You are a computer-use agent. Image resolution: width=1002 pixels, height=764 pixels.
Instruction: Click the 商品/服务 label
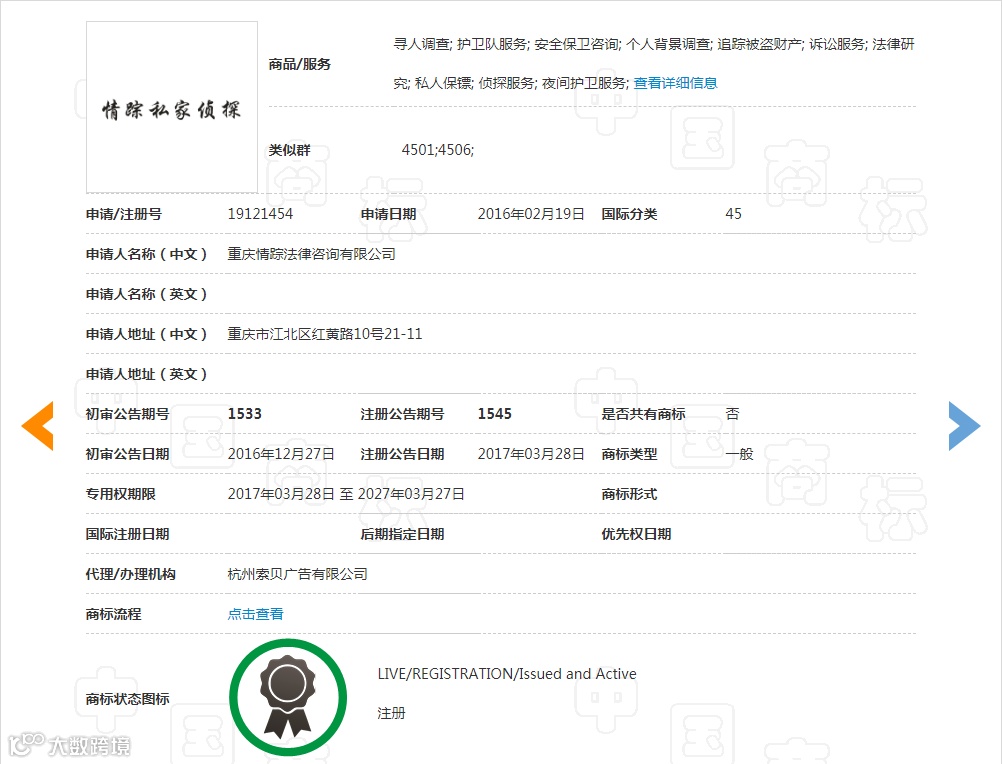300,64
